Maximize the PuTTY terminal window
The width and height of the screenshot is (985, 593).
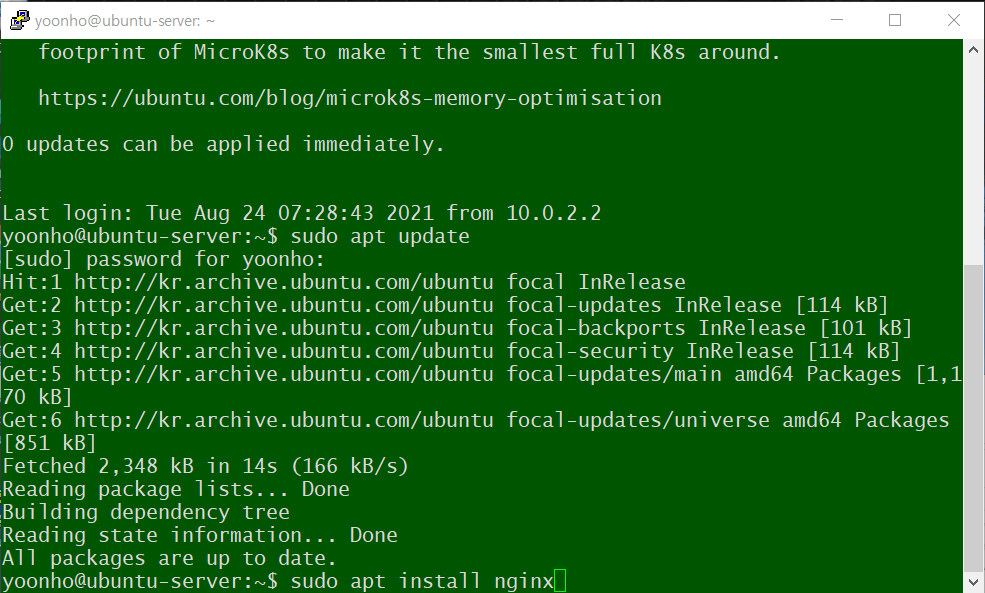pos(895,20)
